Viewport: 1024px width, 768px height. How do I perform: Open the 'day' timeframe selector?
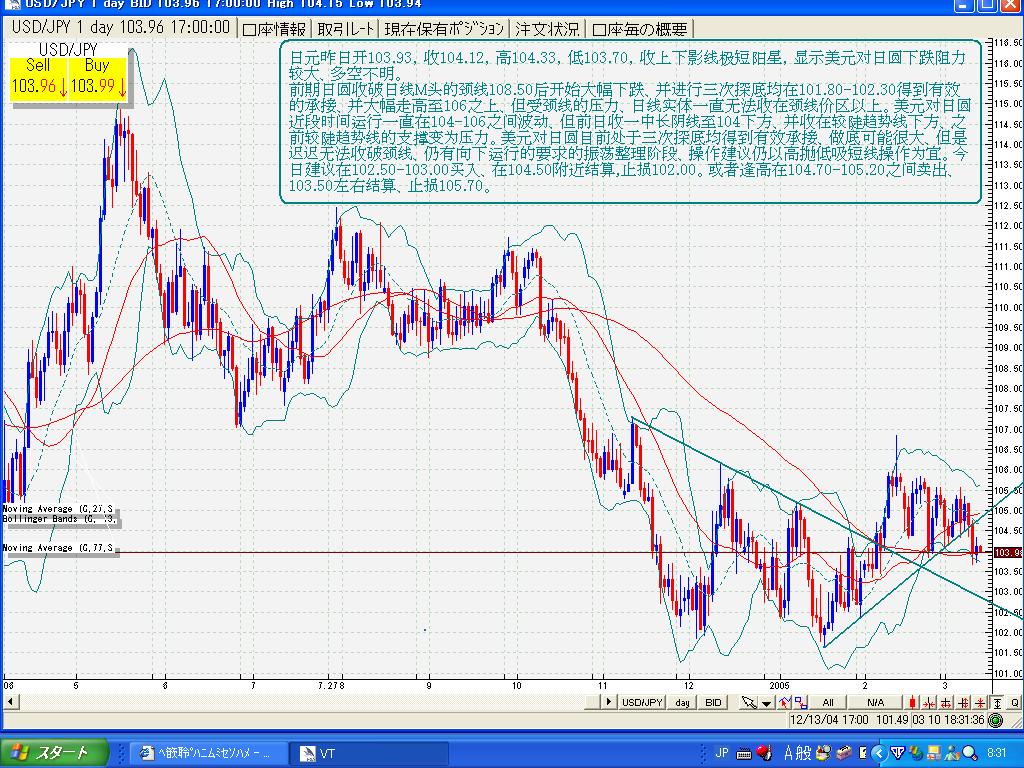(682, 703)
